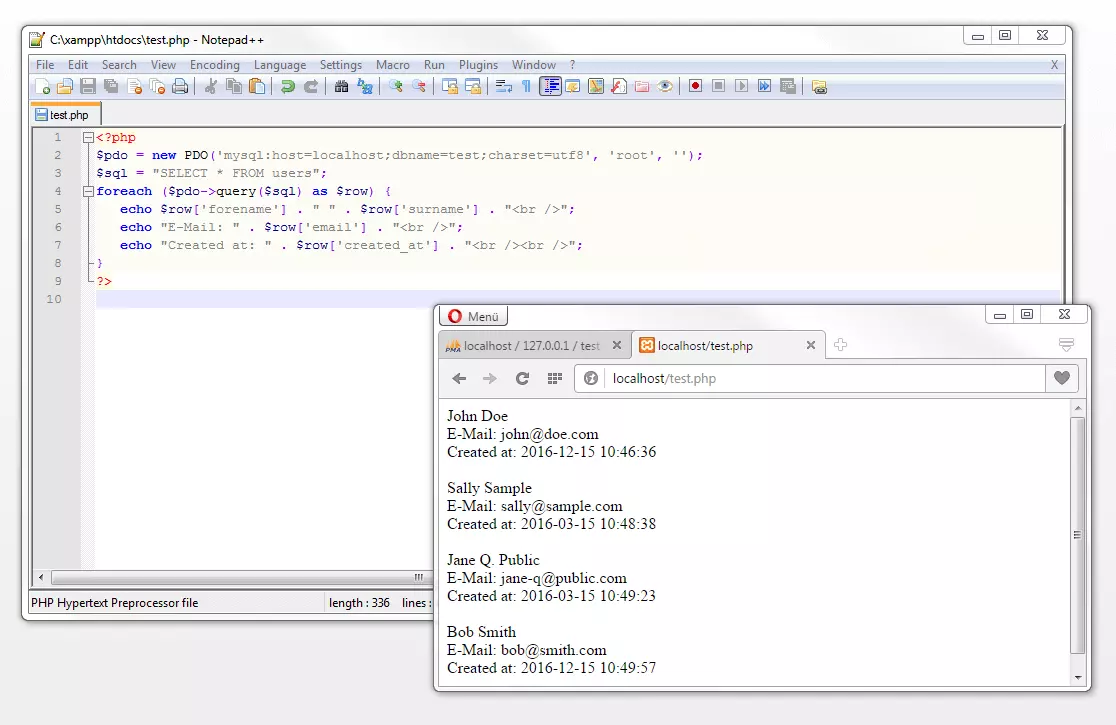Open the Replace dialog from the toolbar
1116x725 pixels.
point(363,86)
